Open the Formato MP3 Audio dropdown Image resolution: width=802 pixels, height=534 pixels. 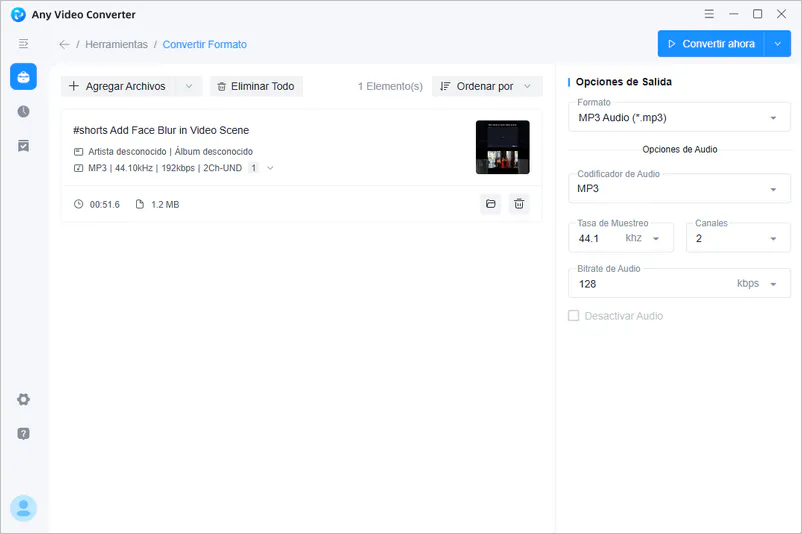(x=679, y=118)
